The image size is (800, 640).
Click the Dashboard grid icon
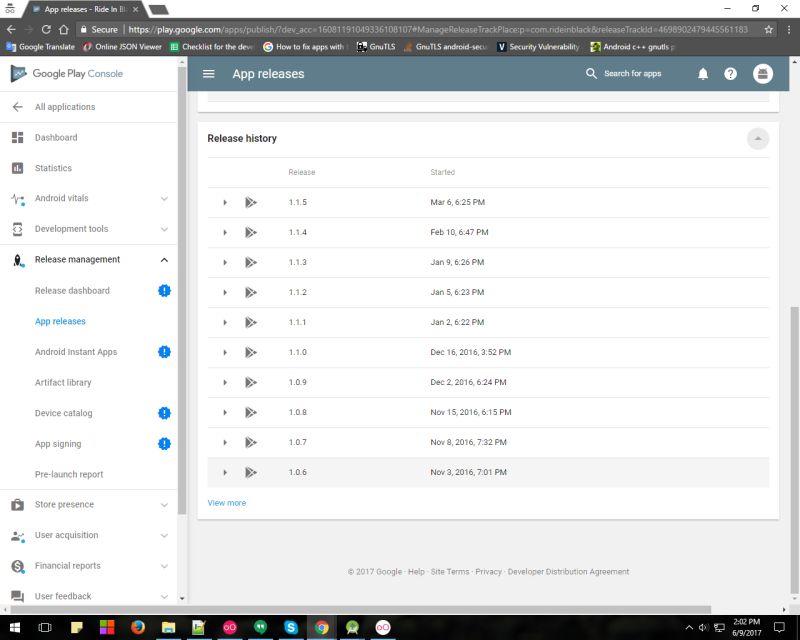(17, 137)
